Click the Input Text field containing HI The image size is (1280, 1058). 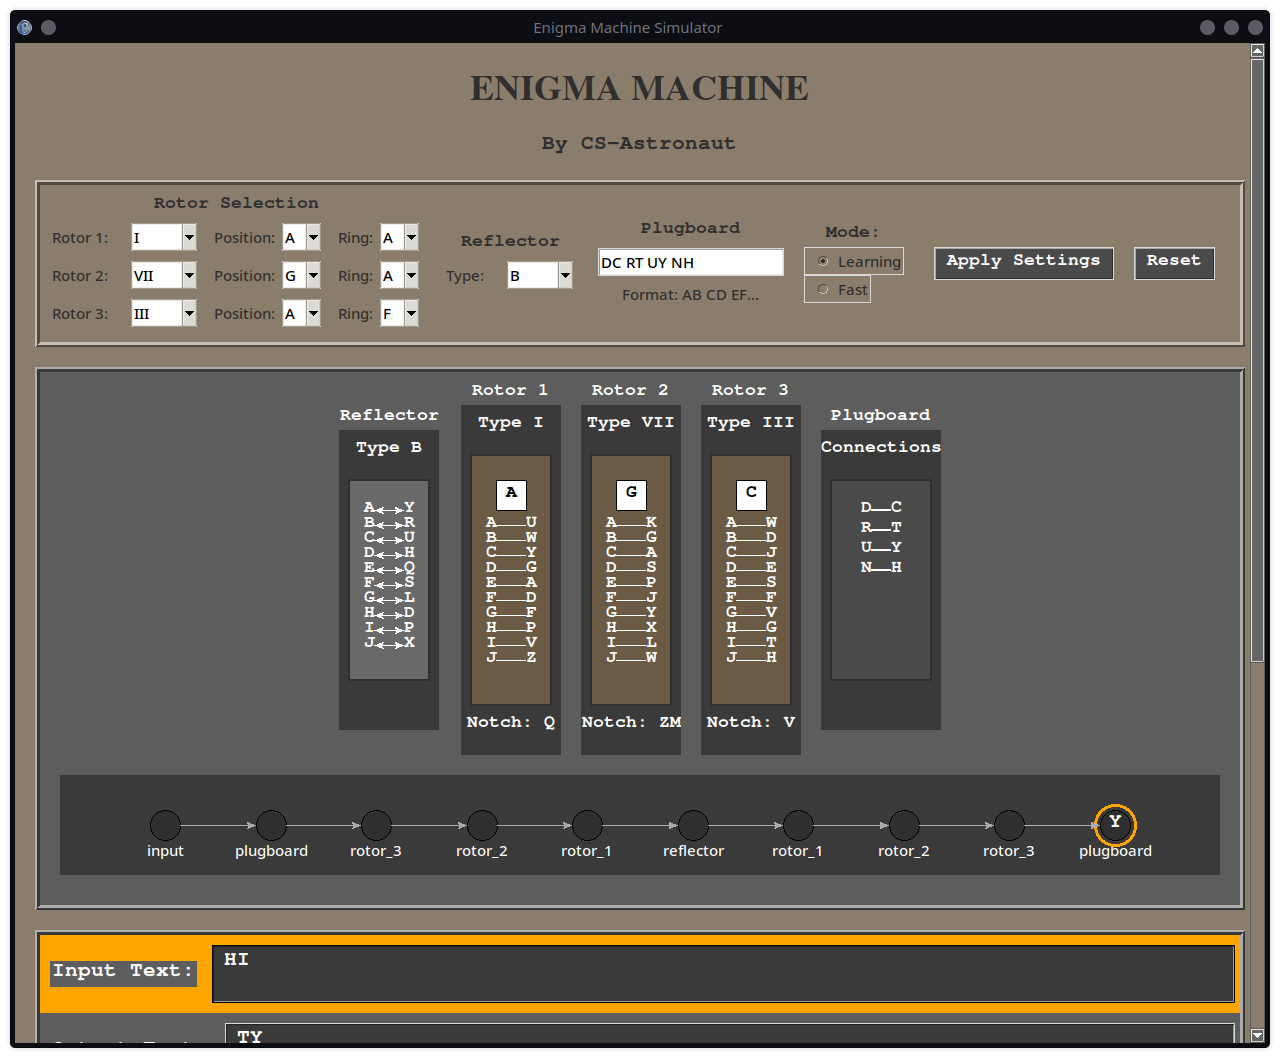[x=722, y=973]
